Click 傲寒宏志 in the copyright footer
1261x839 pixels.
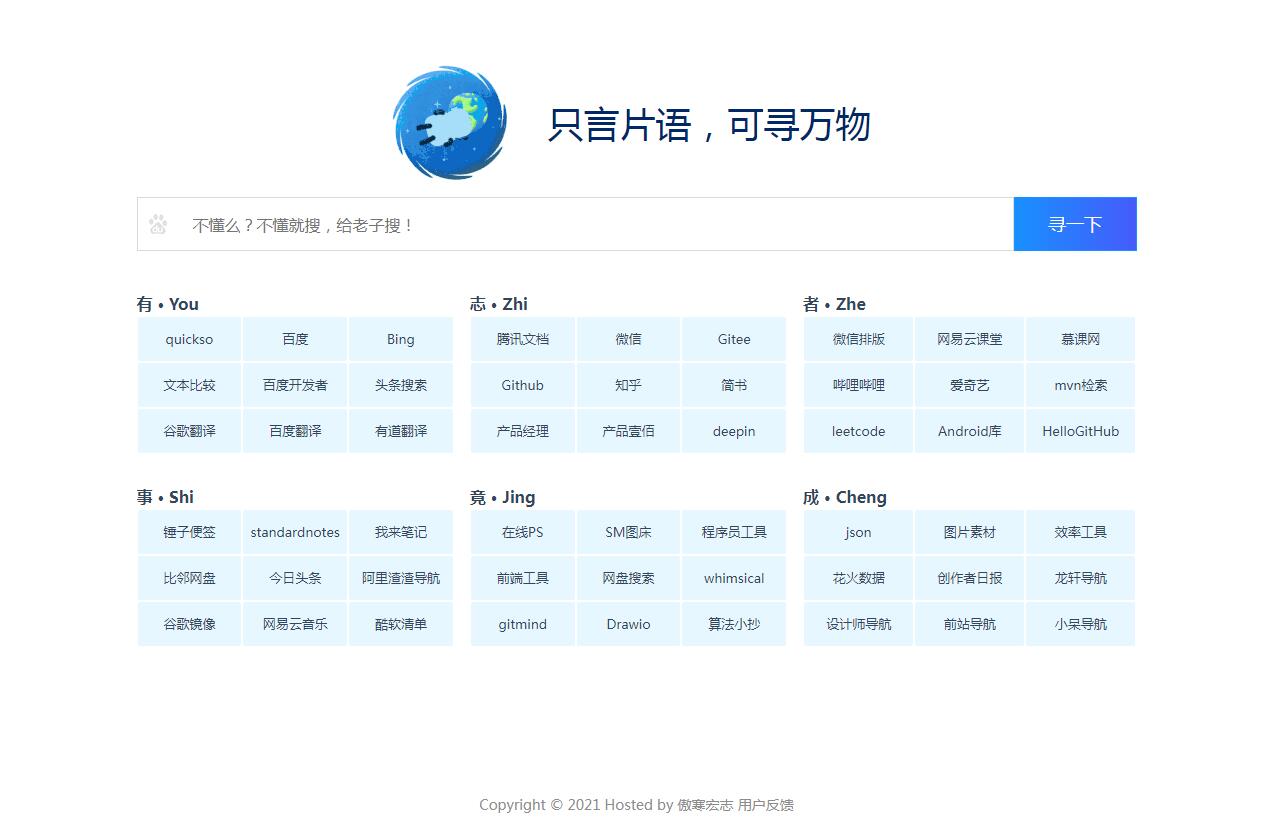pyautogui.click(x=705, y=805)
